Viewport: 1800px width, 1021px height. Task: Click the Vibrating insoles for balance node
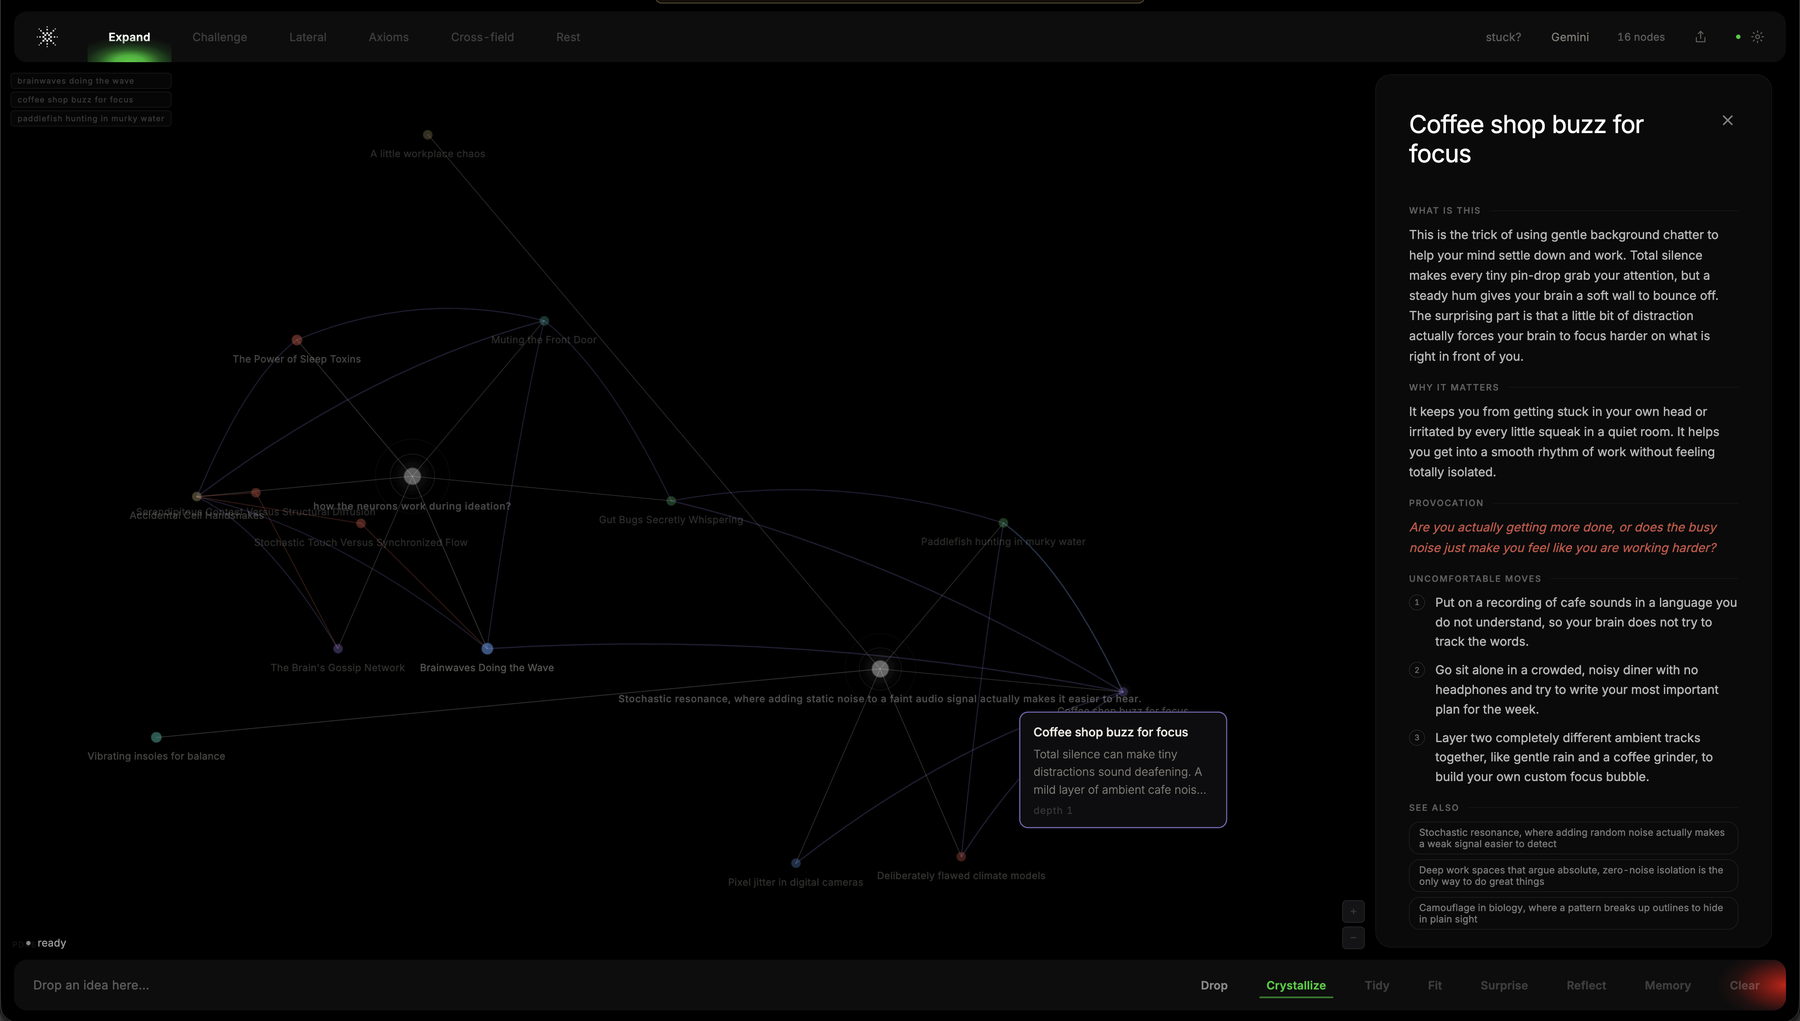(156, 737)
